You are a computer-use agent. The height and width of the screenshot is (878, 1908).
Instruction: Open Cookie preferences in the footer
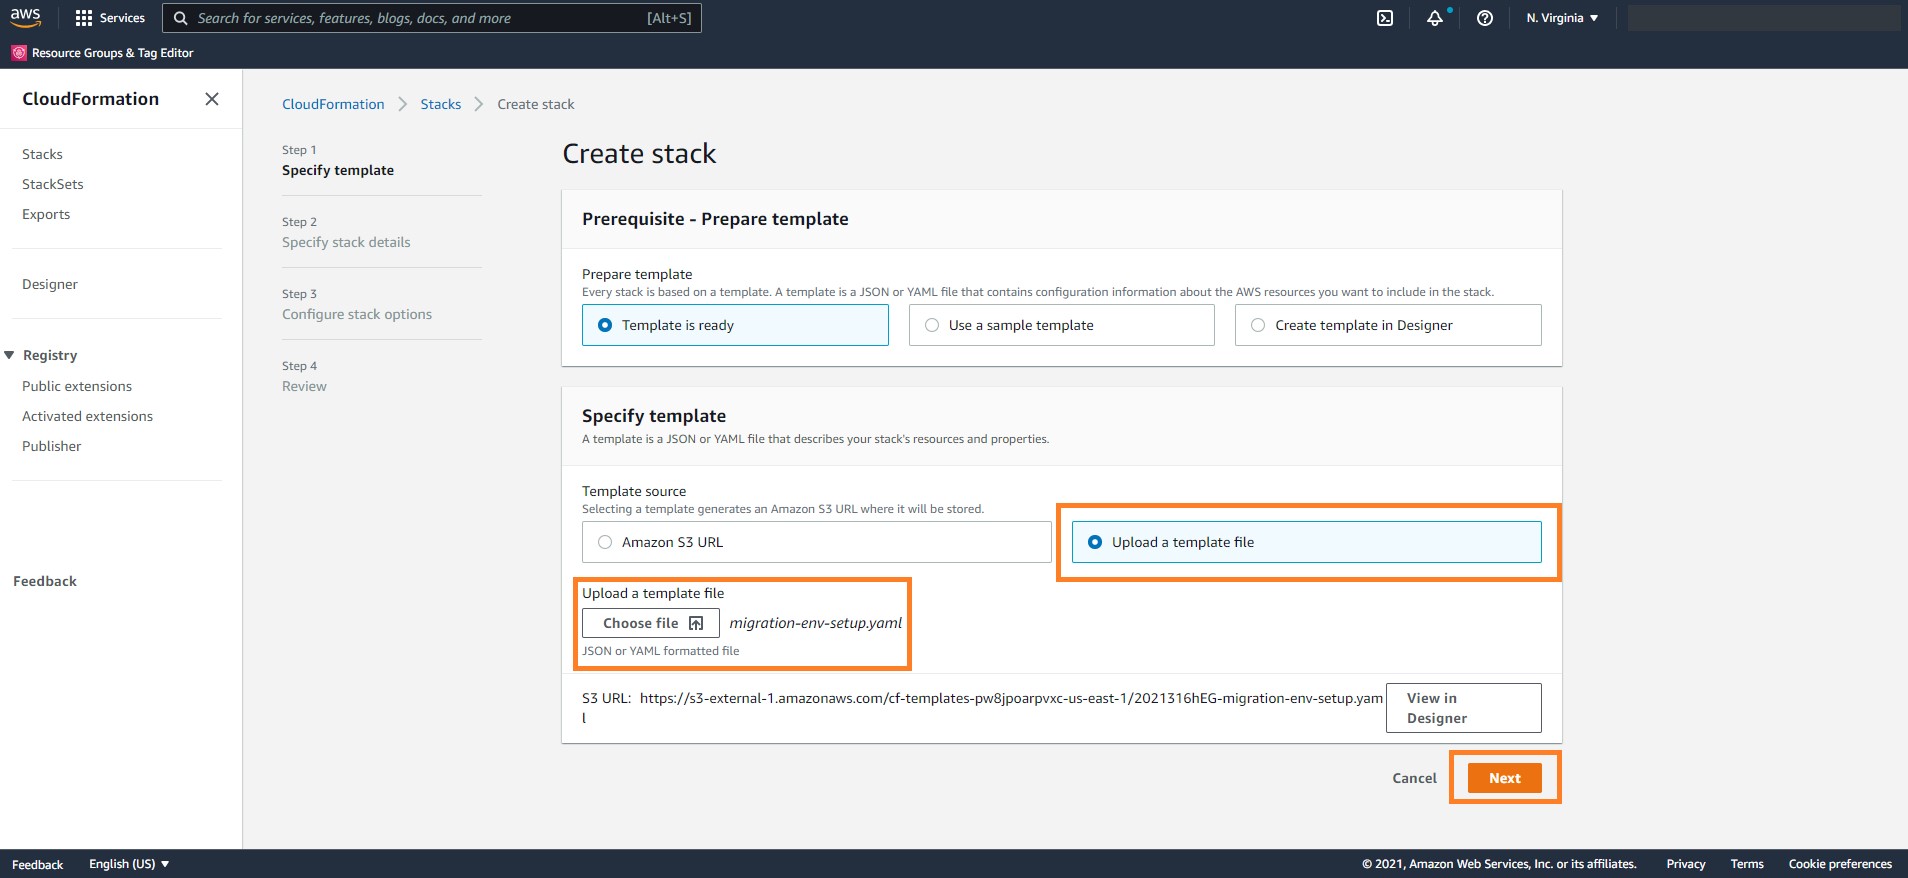[1840, 864]
